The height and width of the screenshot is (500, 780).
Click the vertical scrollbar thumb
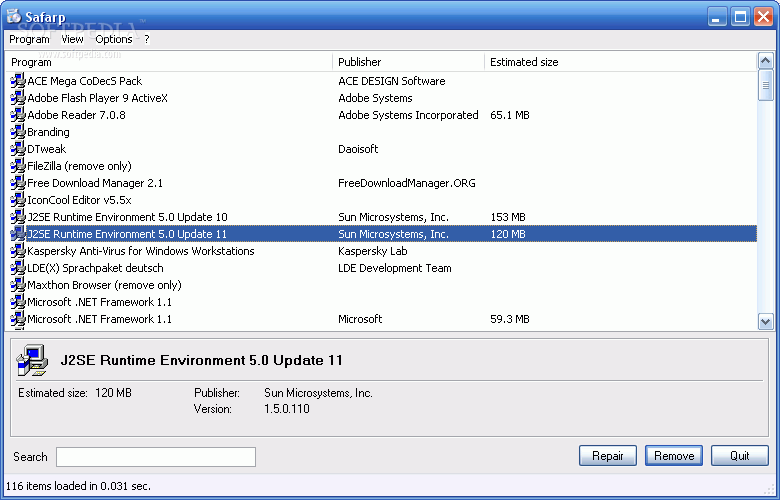click(x=765, y=86)
